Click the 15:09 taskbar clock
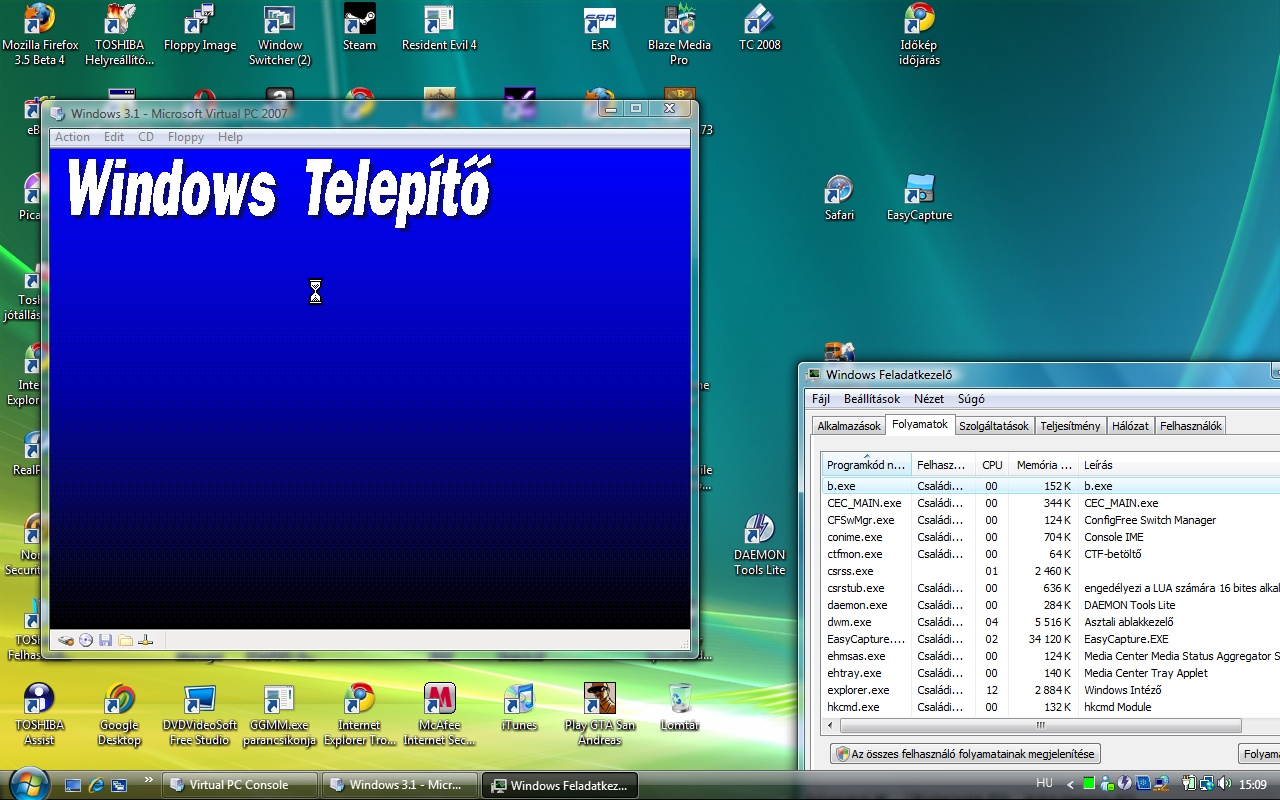 pos(1253,784)
